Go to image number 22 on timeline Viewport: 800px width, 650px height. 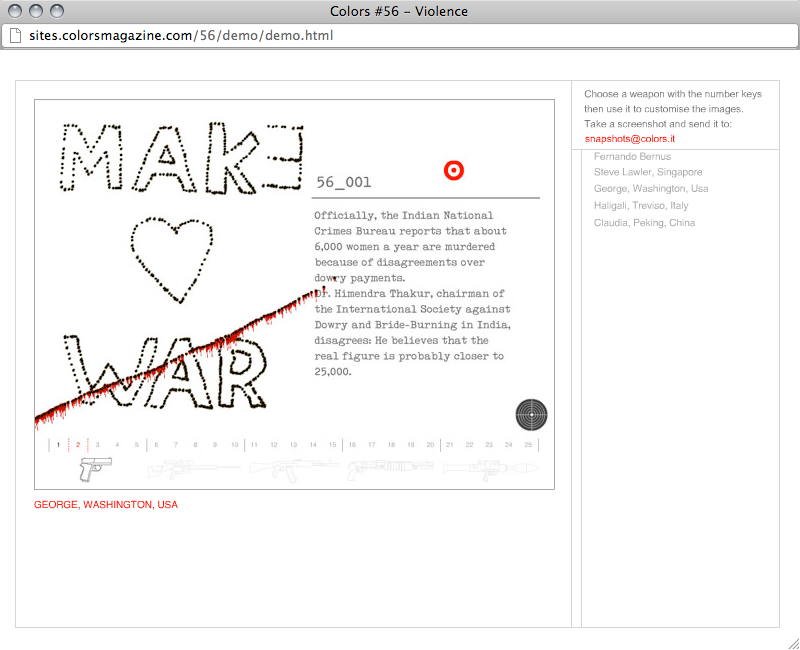(x=469, y=445)
